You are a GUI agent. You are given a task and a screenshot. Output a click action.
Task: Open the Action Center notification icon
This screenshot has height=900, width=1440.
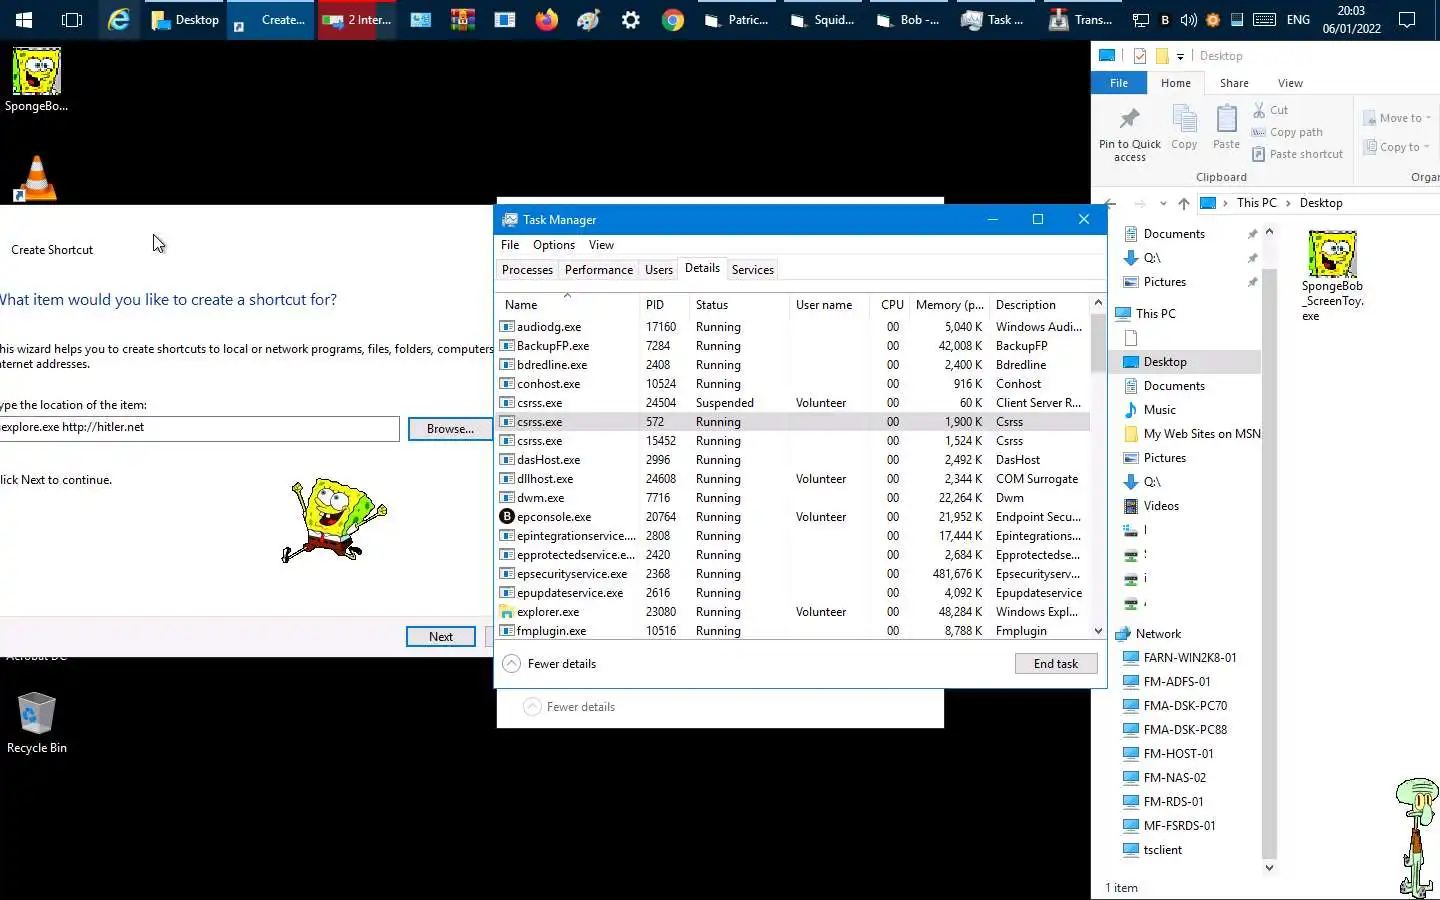1407,20
